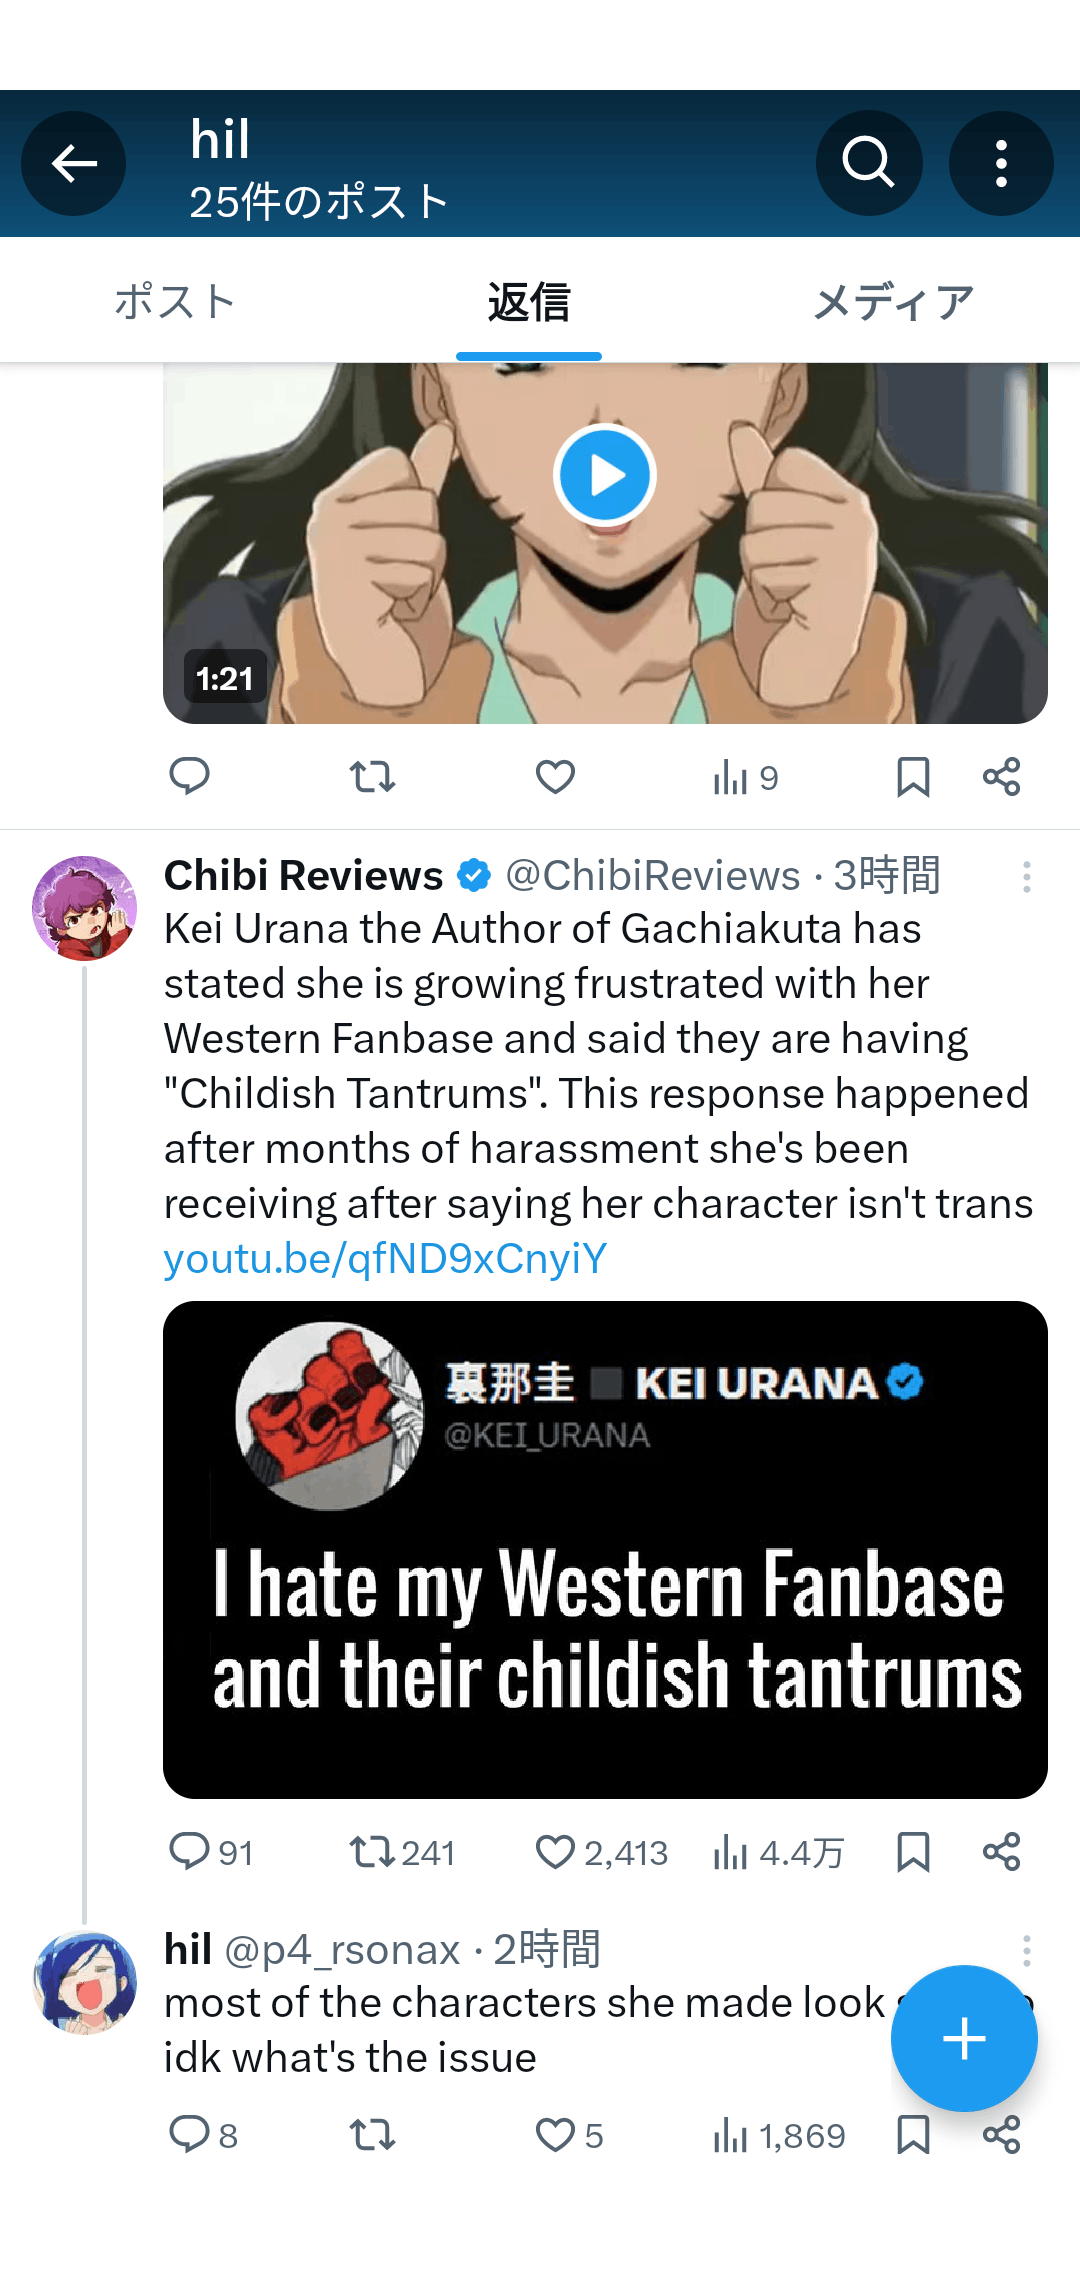Reply to hil's post with 8 replies
The height and width of the screenshot is (2280, 1080).
pyautogui.click(x=190, y=2135)
